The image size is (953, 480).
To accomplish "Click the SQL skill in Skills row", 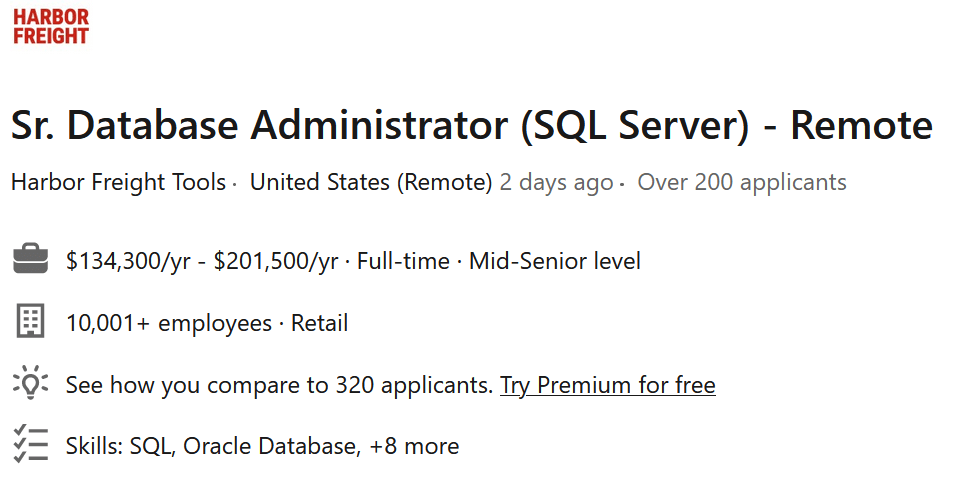I will pos(152,446).
